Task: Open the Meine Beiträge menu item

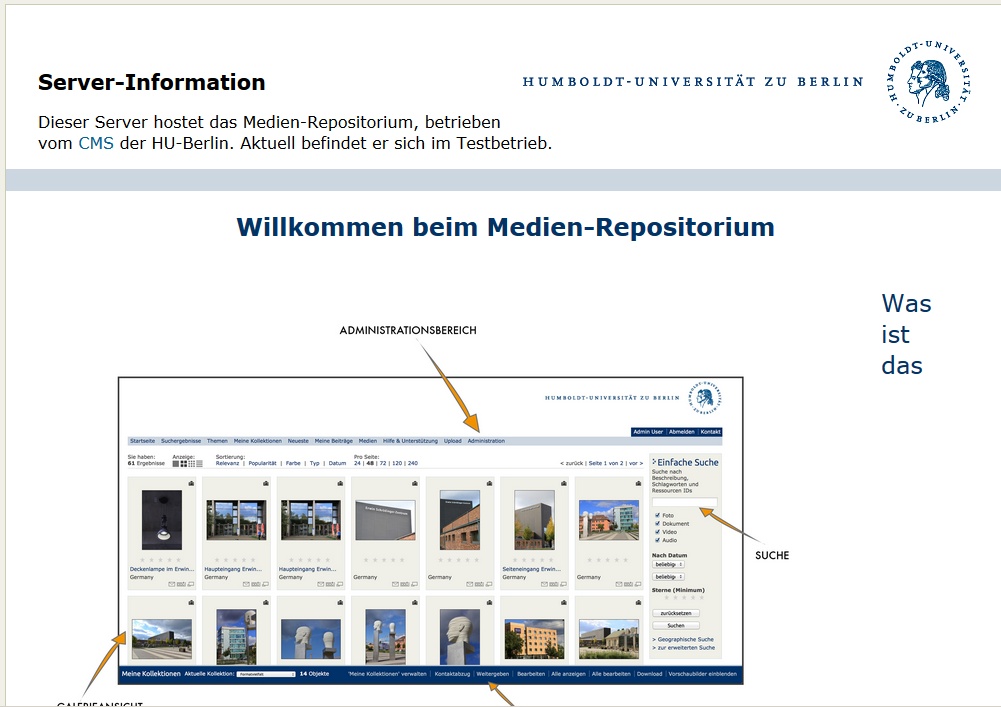Action: coord(333,441)
